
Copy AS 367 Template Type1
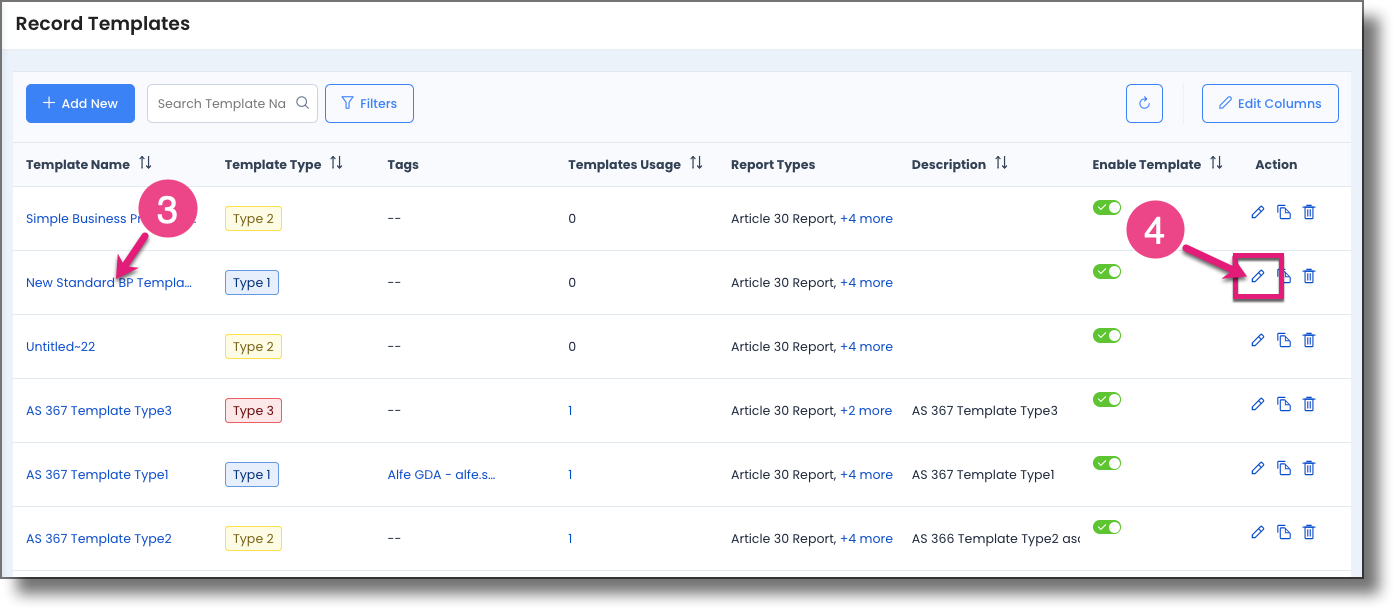[1284, 468]
